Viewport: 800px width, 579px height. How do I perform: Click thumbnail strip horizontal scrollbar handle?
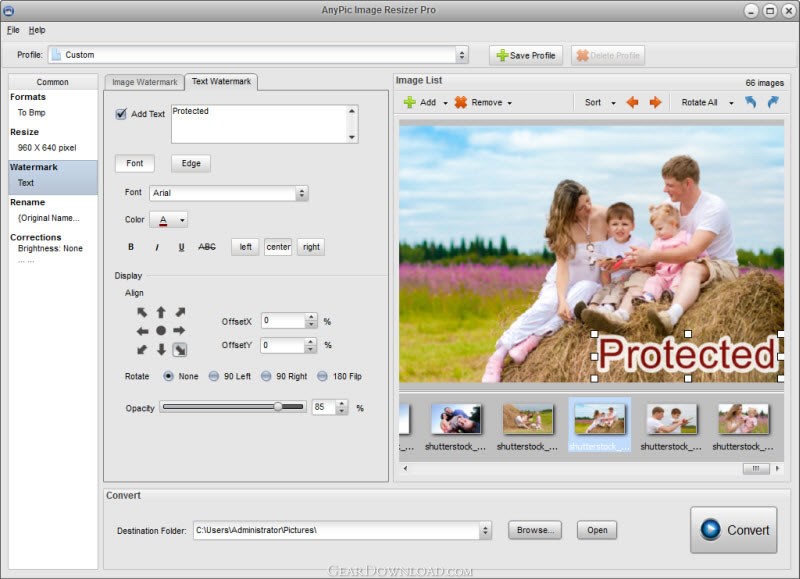(x=756, y=468)
